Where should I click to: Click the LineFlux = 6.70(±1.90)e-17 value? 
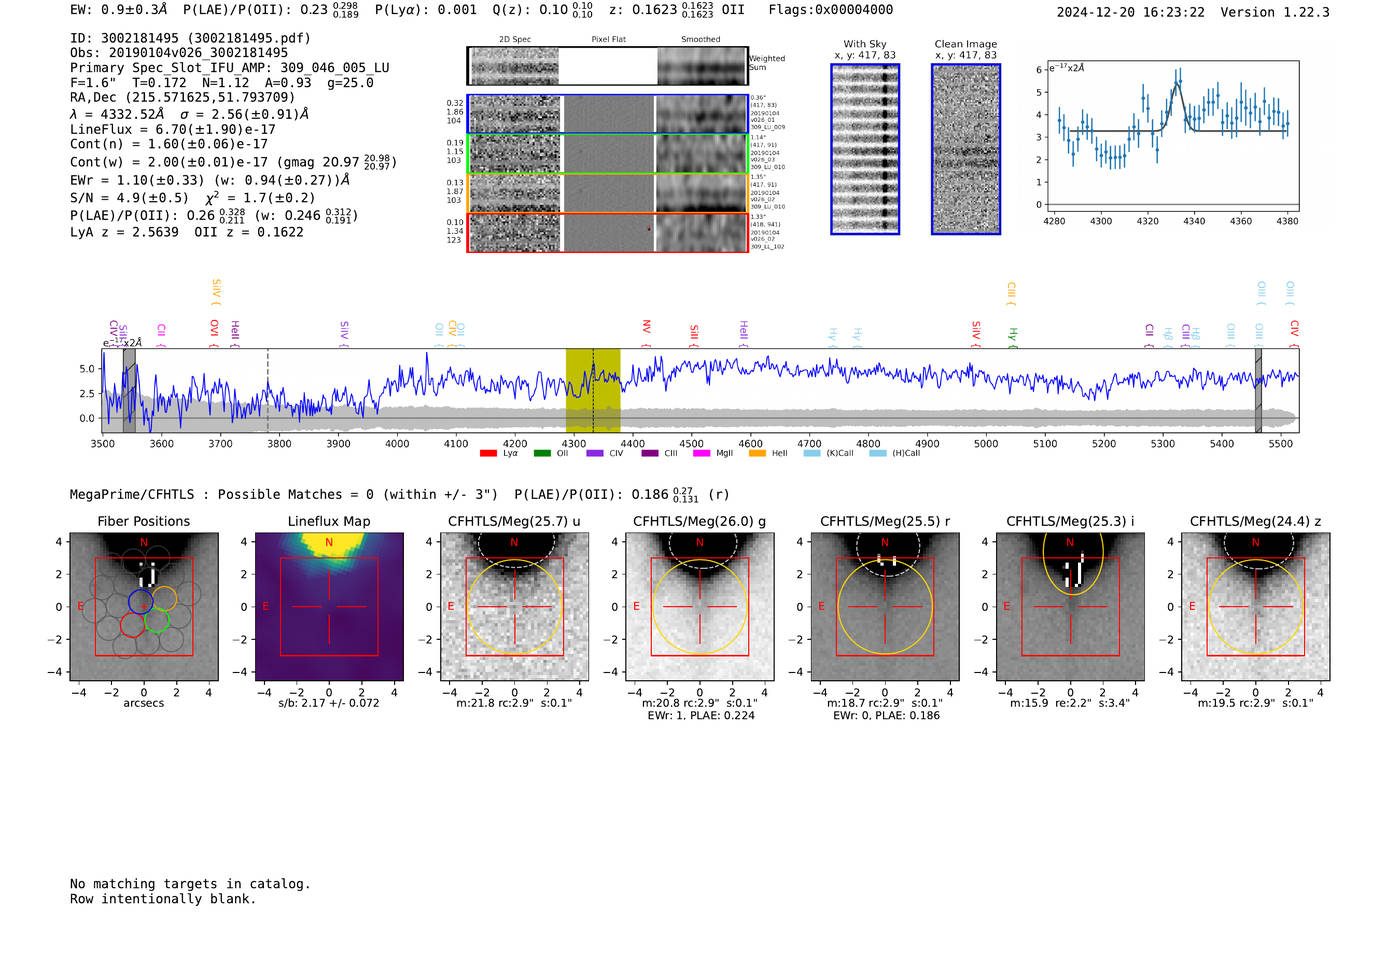coord(173,129)
